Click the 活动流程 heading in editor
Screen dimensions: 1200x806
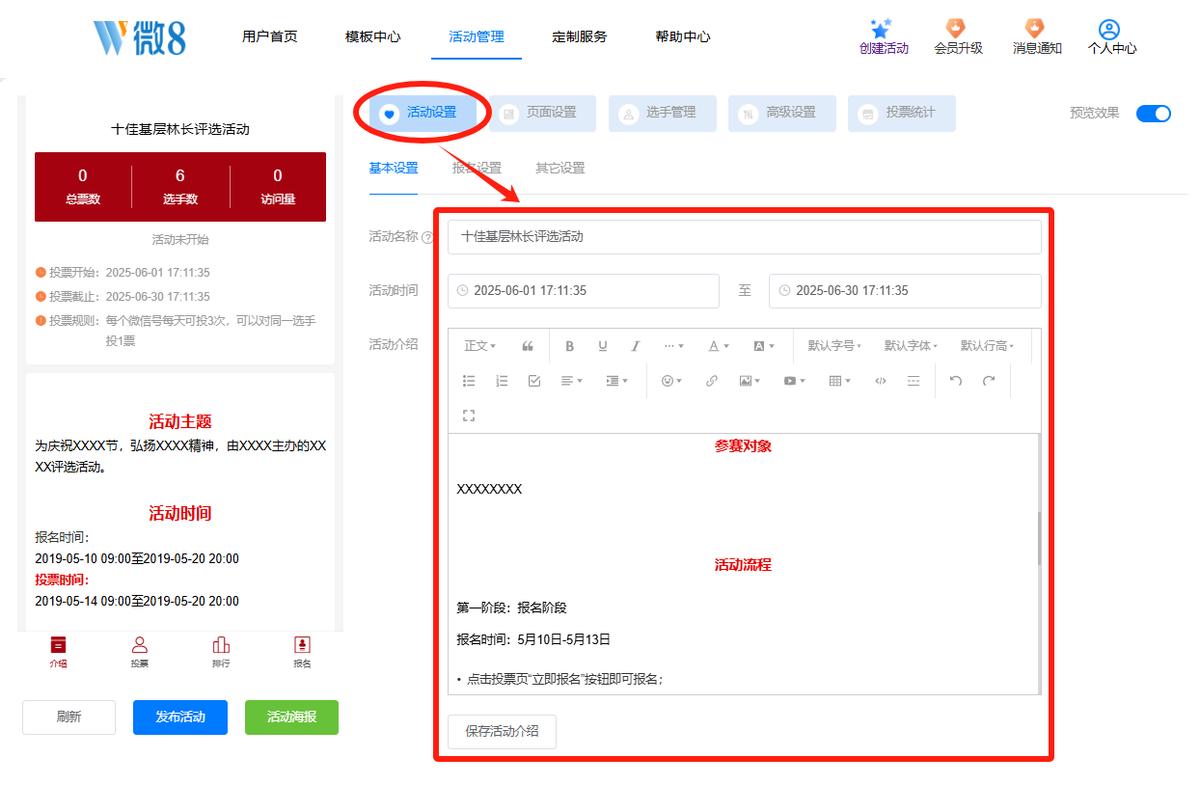coord(743,565)
